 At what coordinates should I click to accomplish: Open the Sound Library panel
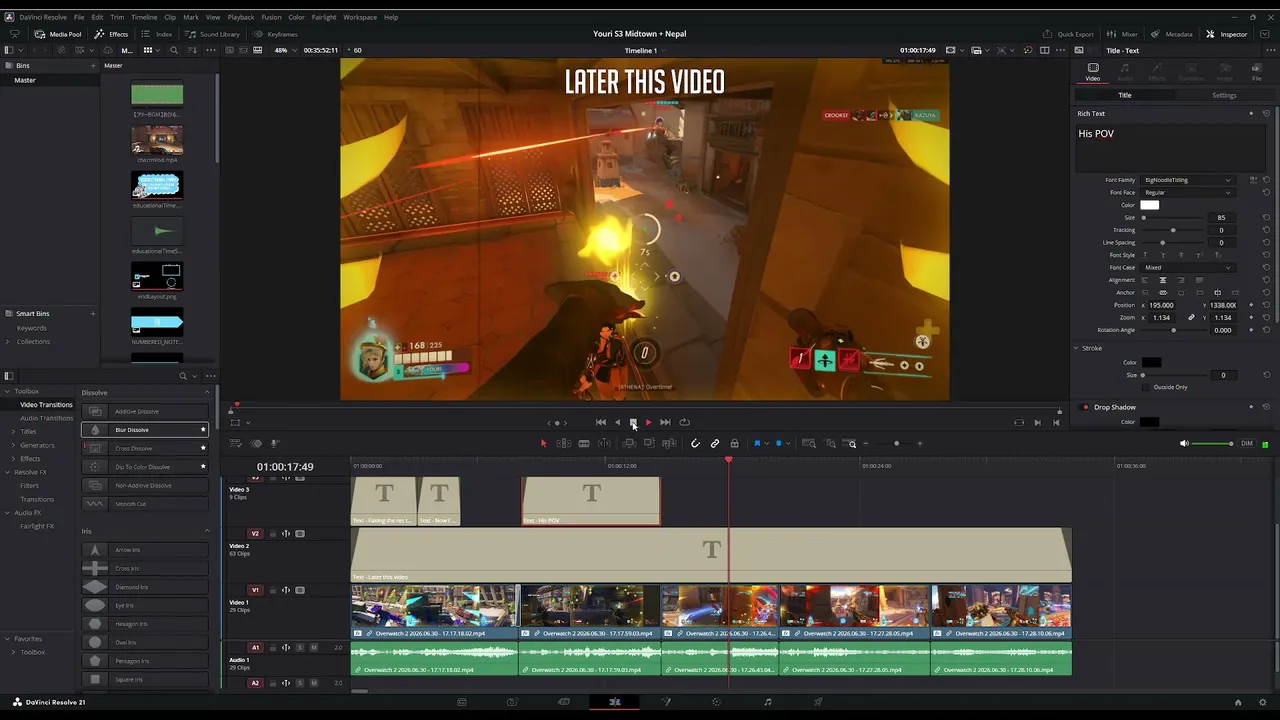(x=213, y=34)
